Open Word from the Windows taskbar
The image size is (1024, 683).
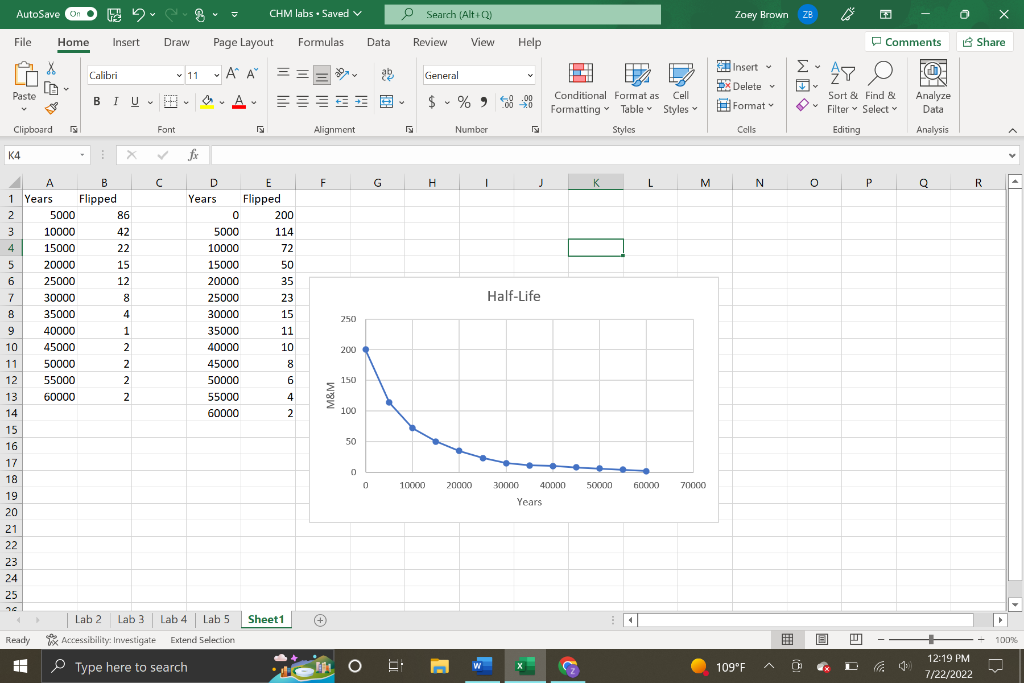point(482,667)
